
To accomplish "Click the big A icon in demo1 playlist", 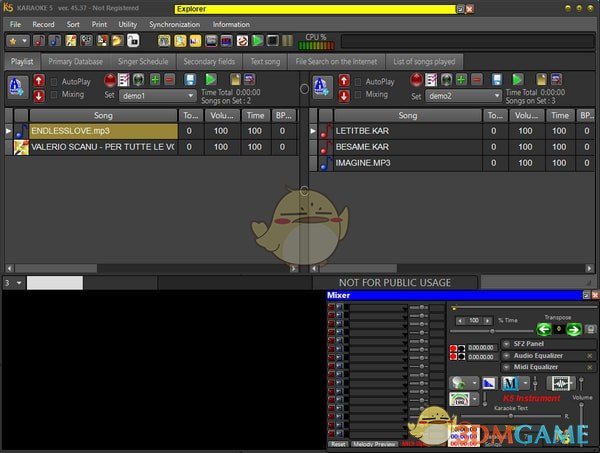I will [x=17, y=88].
